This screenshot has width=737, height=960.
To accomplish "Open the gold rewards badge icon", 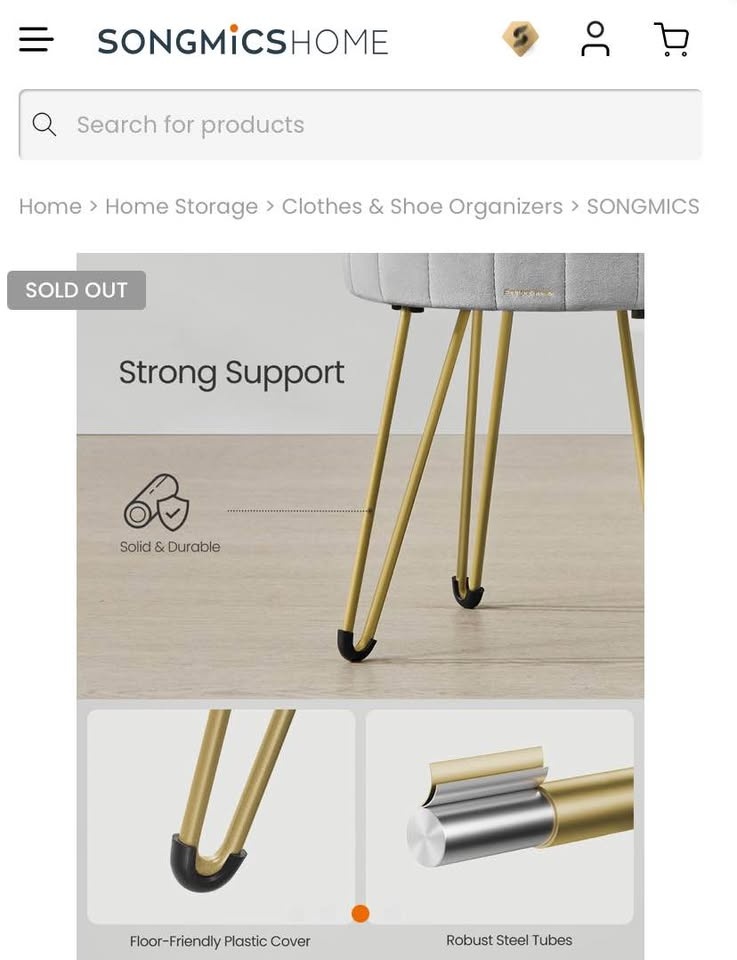I will [x=520, y=39].
